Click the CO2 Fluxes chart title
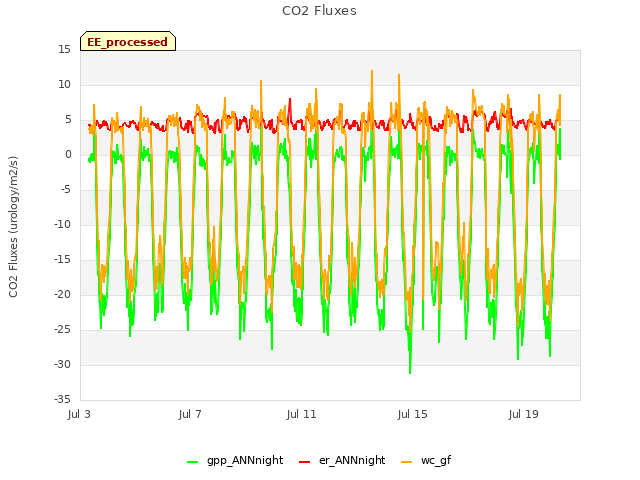Viewport: 640px width, 480px height. [319, 11]
